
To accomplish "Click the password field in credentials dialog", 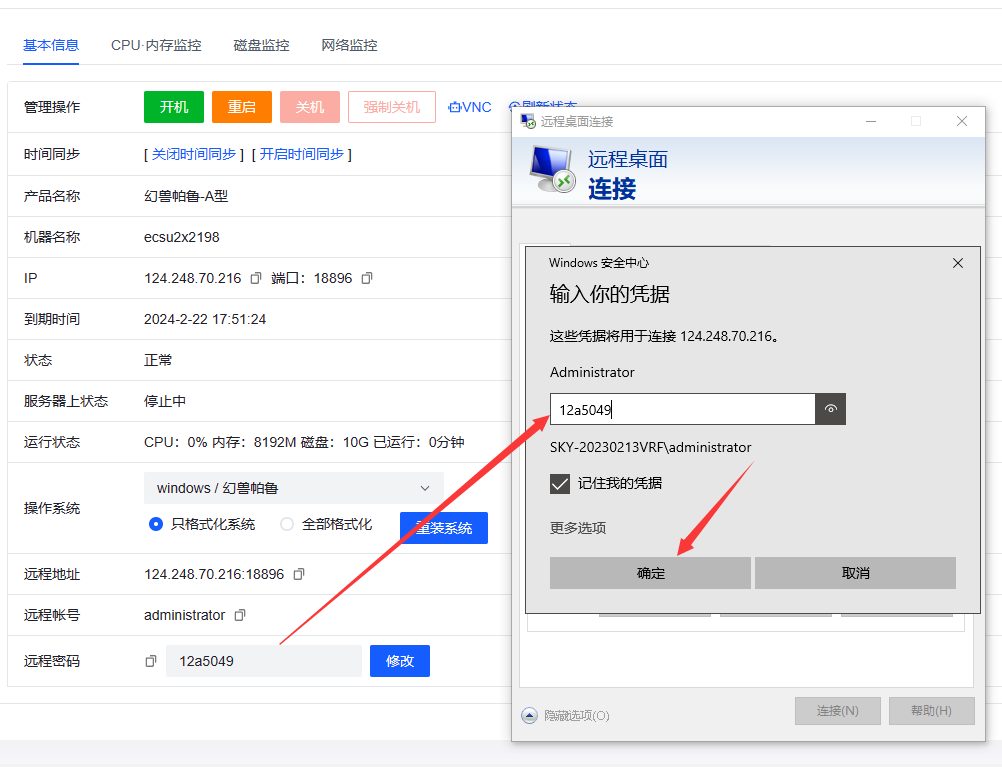I will [682, 409].
